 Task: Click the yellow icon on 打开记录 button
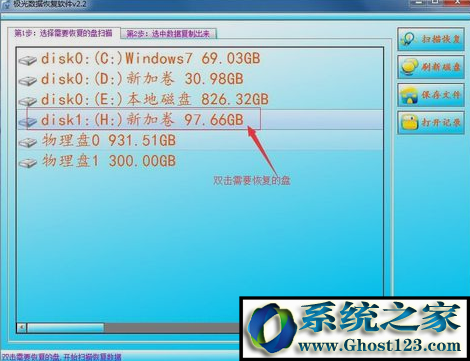[x=409, y=122]
